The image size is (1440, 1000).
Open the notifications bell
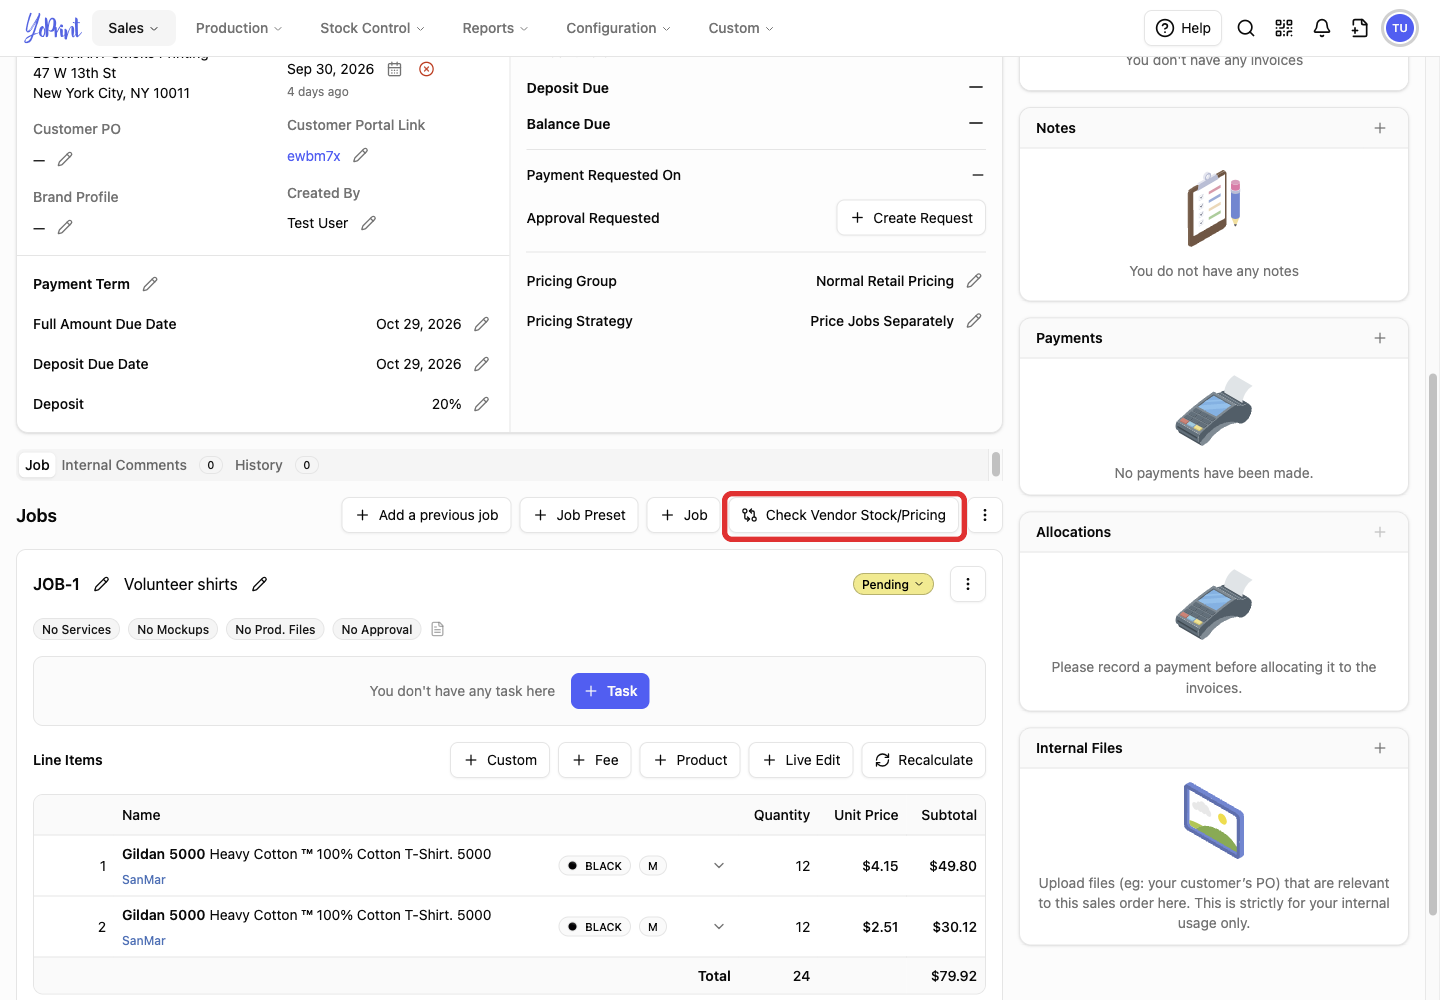point(1322,28)
